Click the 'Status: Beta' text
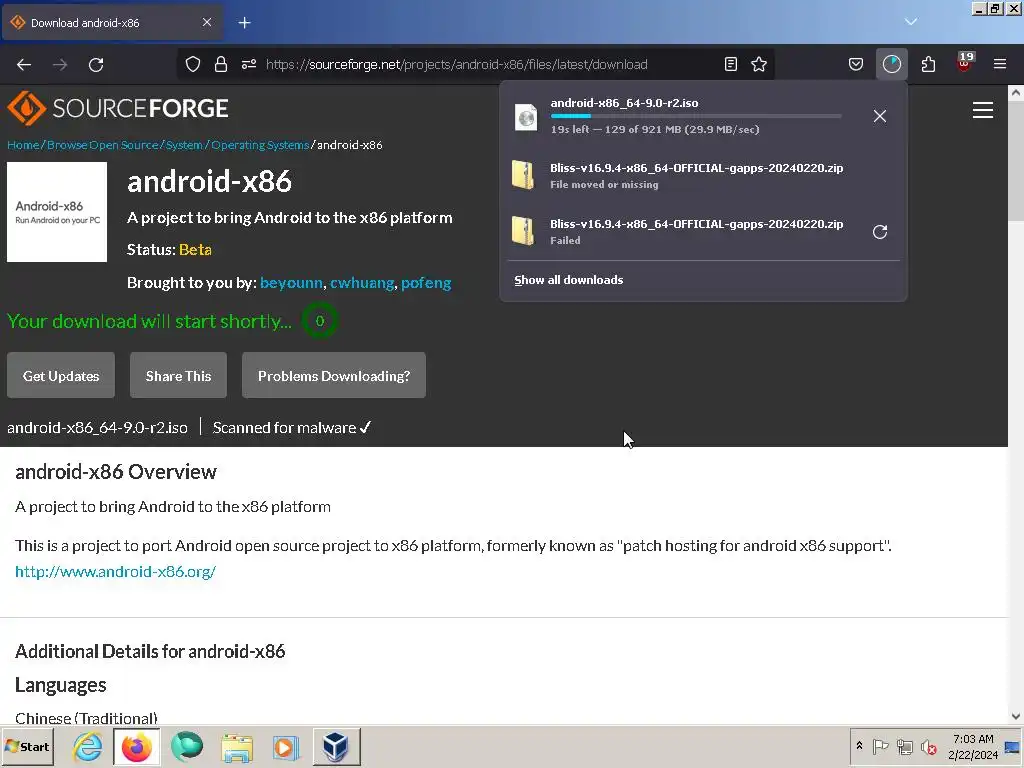This screenshot has width=1024, height=768. pos(169,249)
